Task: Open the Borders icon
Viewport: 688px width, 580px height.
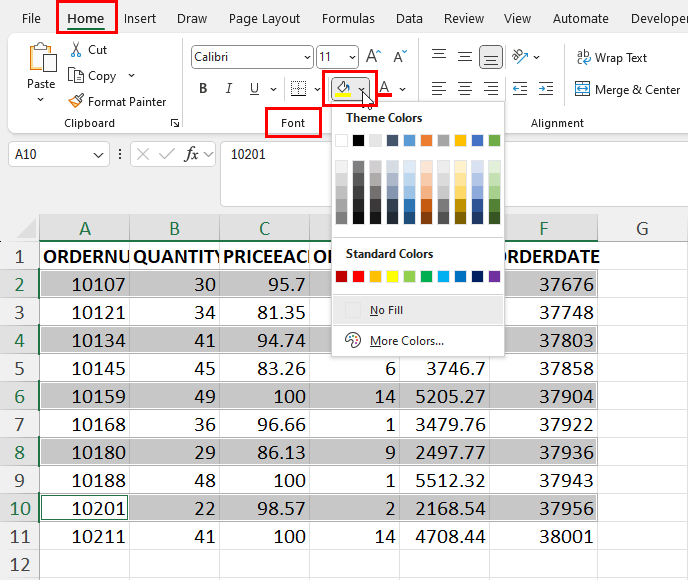Action: 298,88
